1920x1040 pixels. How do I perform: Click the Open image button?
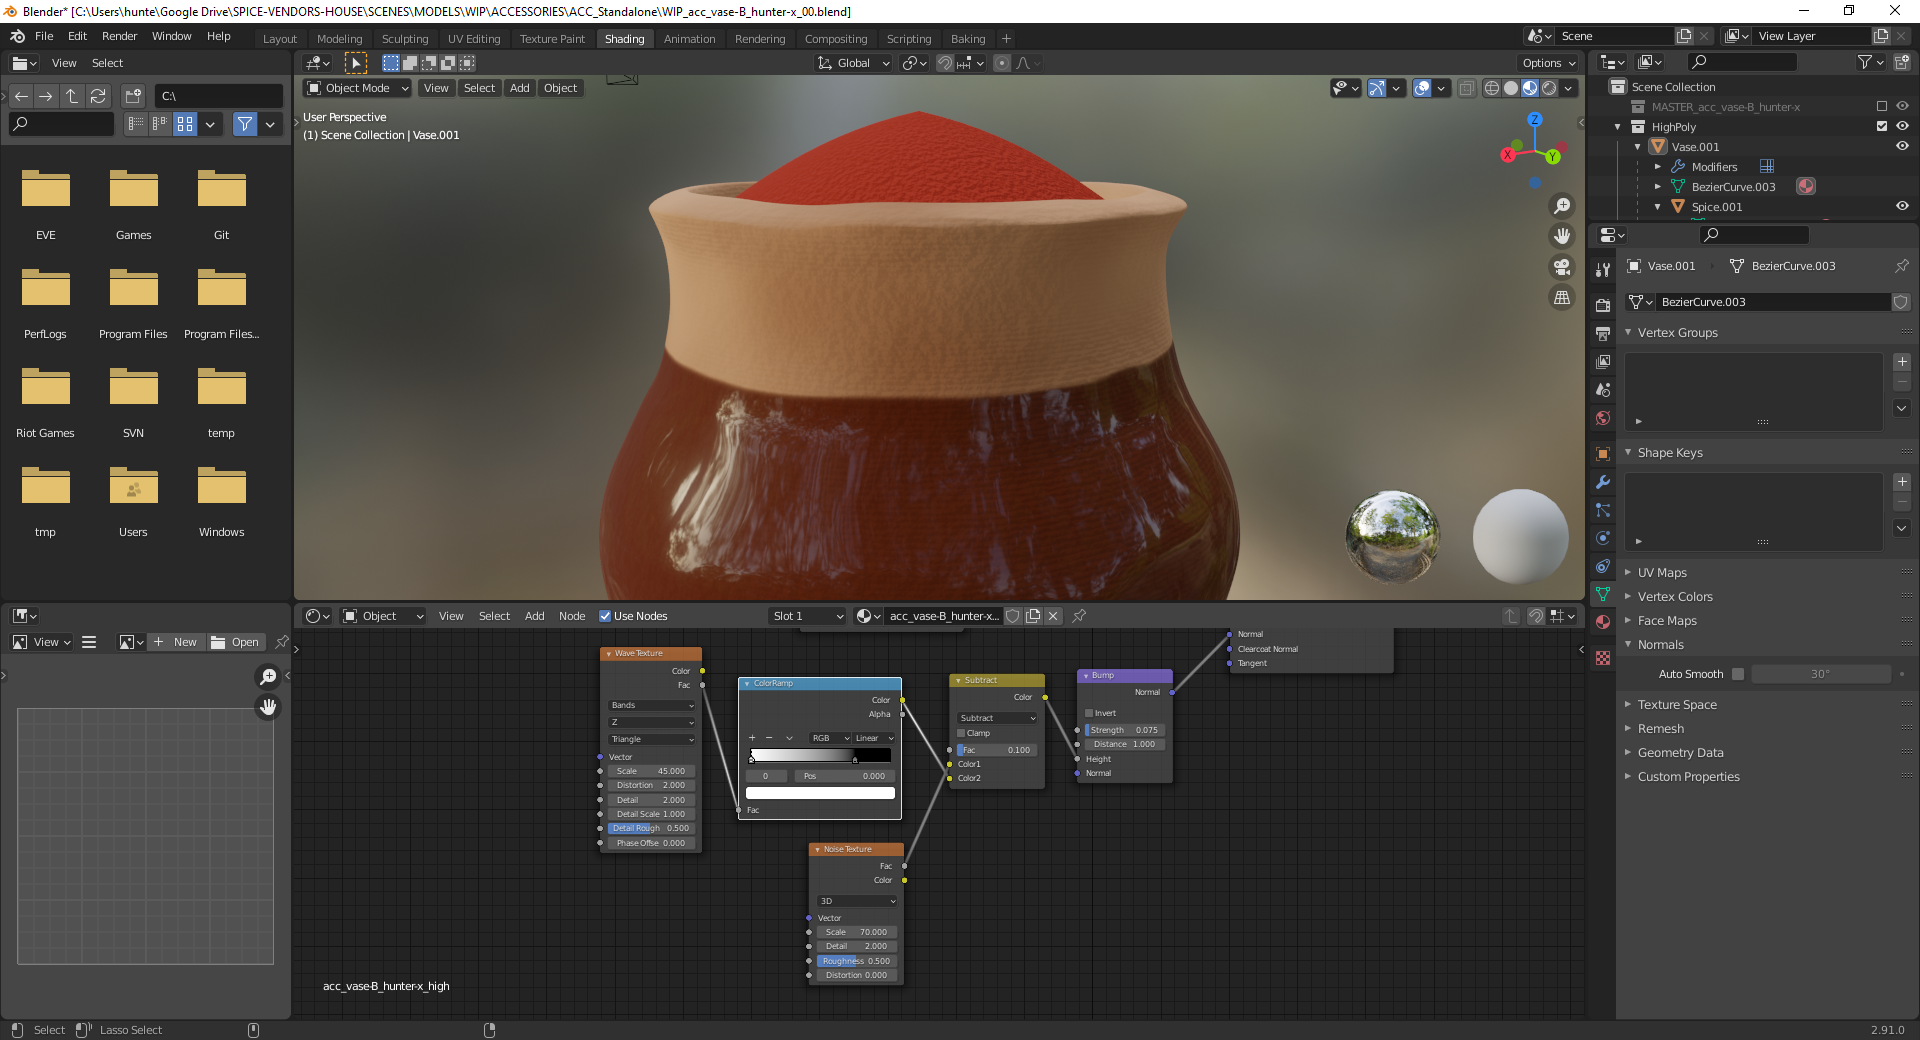236,642
